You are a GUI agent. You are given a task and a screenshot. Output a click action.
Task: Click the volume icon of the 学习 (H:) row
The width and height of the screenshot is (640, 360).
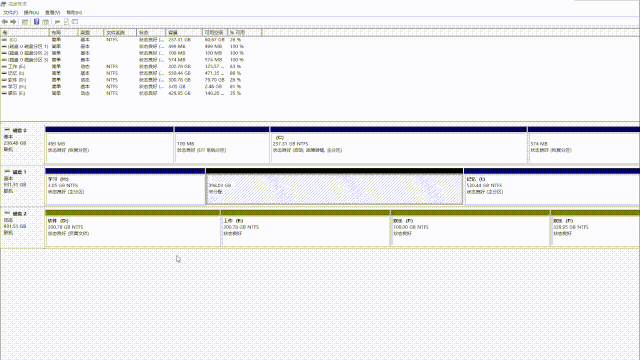tap(4, 87)
